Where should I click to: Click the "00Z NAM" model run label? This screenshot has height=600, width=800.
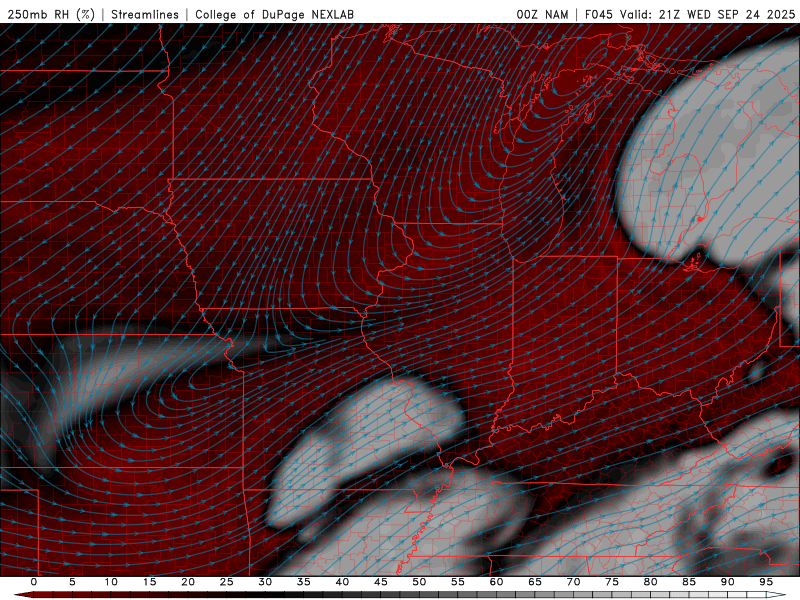[542, 14]
